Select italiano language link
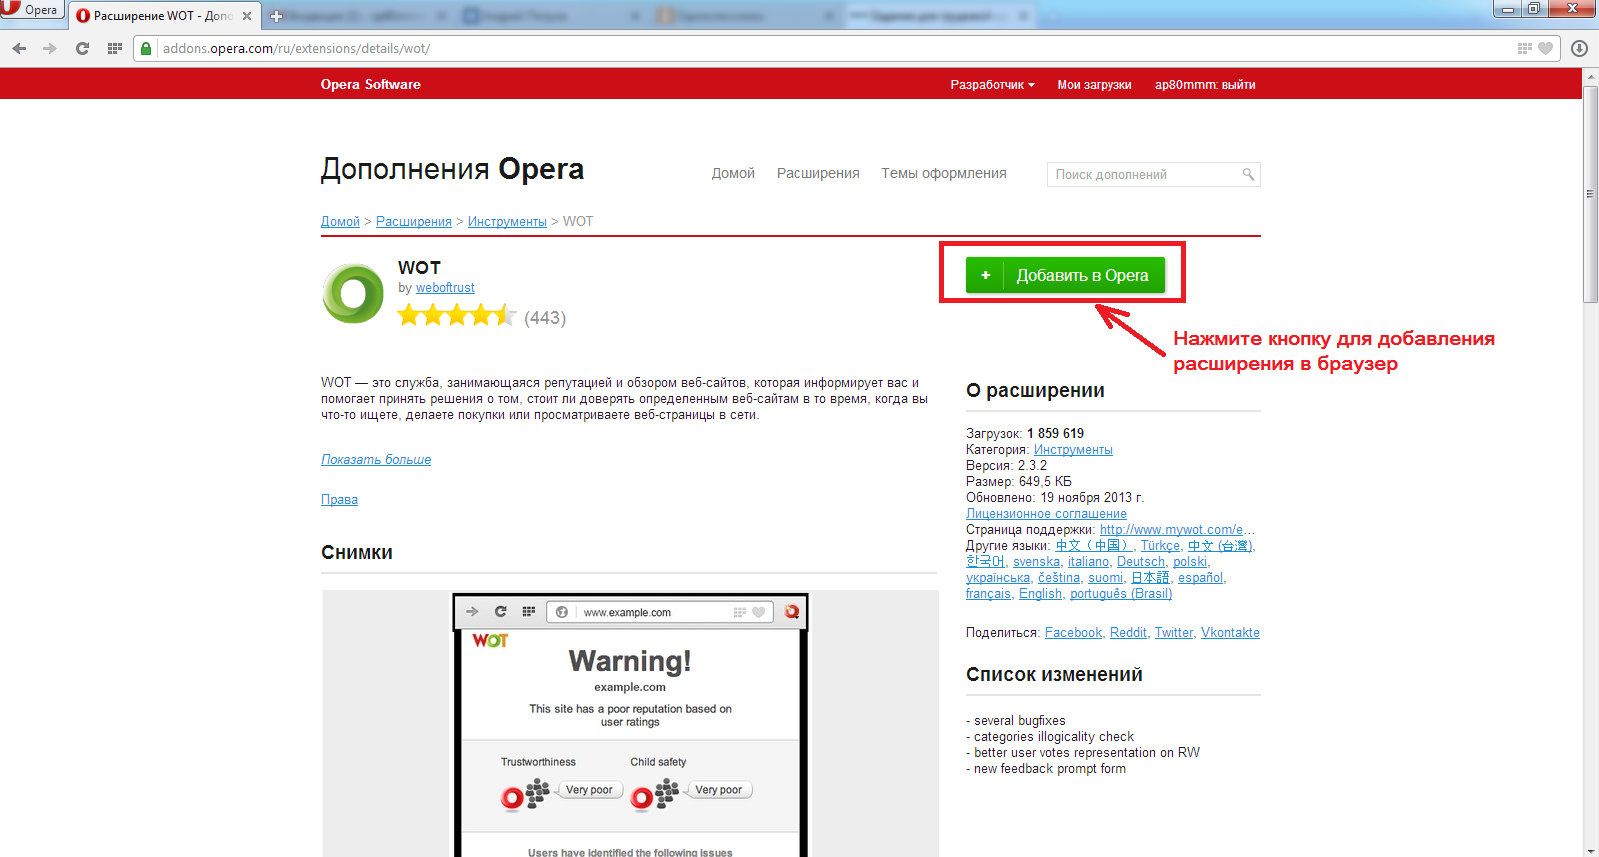The width and height of the screenshot is (1599, 857). [x=1088, y=562]
